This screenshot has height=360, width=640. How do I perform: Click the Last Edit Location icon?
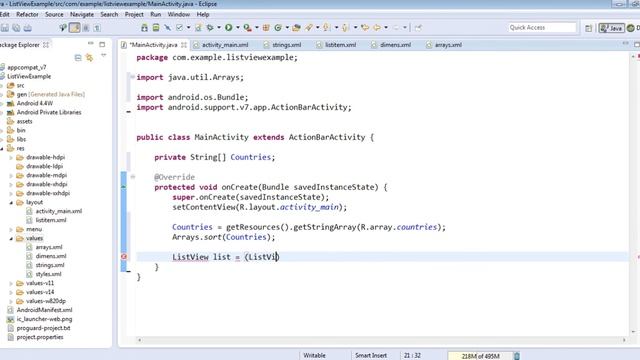[x=365, y=28]
